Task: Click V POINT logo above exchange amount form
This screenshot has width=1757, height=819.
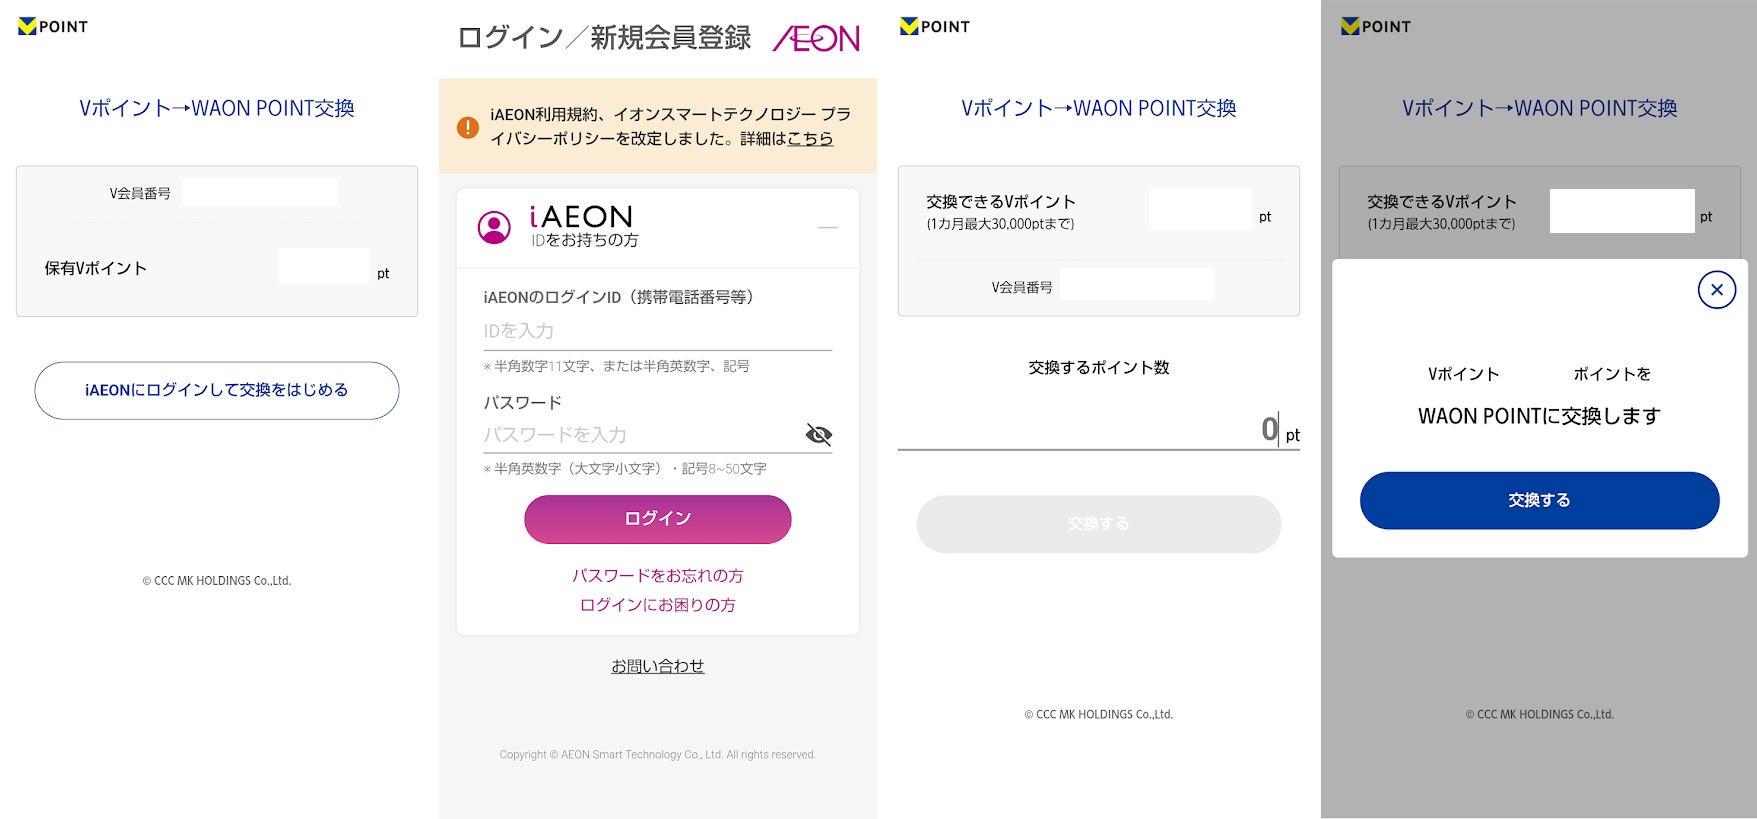Action: pos(935,26)
